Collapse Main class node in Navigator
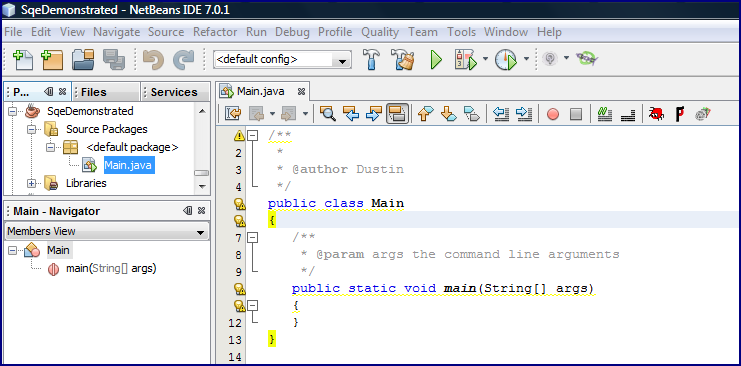741x366 pixels. click(13, 251)
